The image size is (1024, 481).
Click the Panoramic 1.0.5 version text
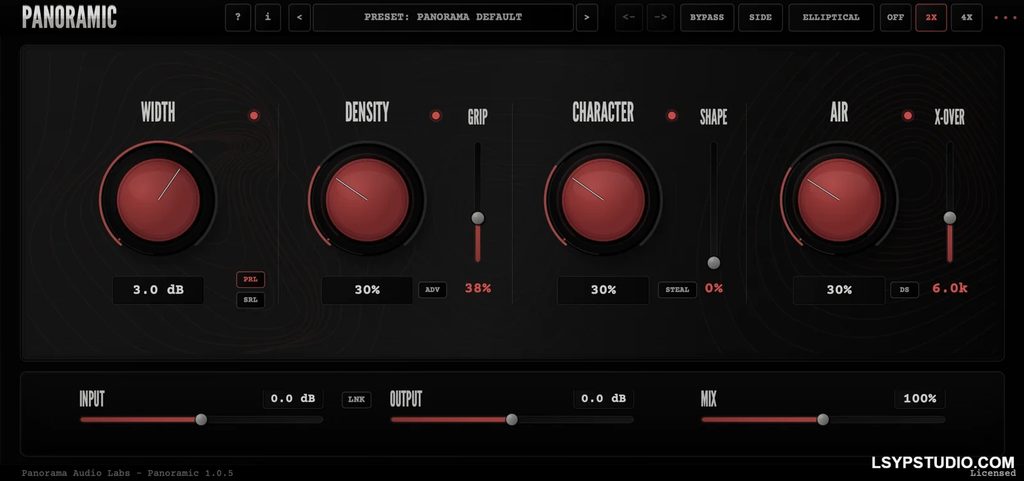click(191, 473)
